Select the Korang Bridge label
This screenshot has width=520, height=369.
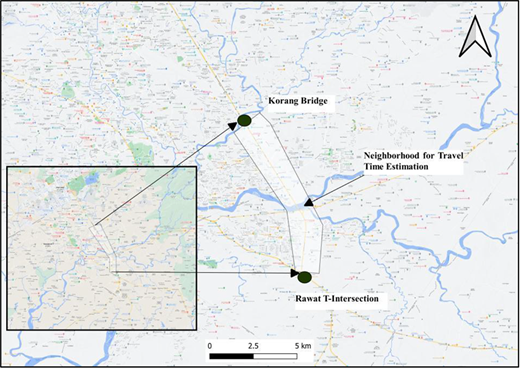298,101
